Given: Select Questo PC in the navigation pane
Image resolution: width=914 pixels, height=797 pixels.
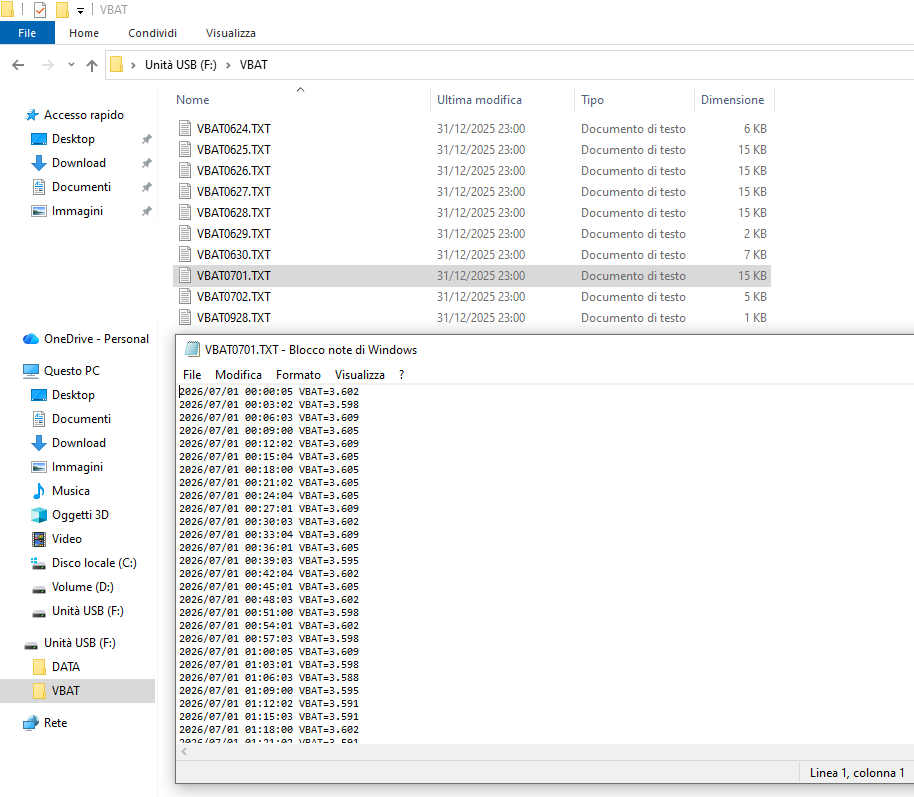Looking at the screenshot, I should pos(72,371).
